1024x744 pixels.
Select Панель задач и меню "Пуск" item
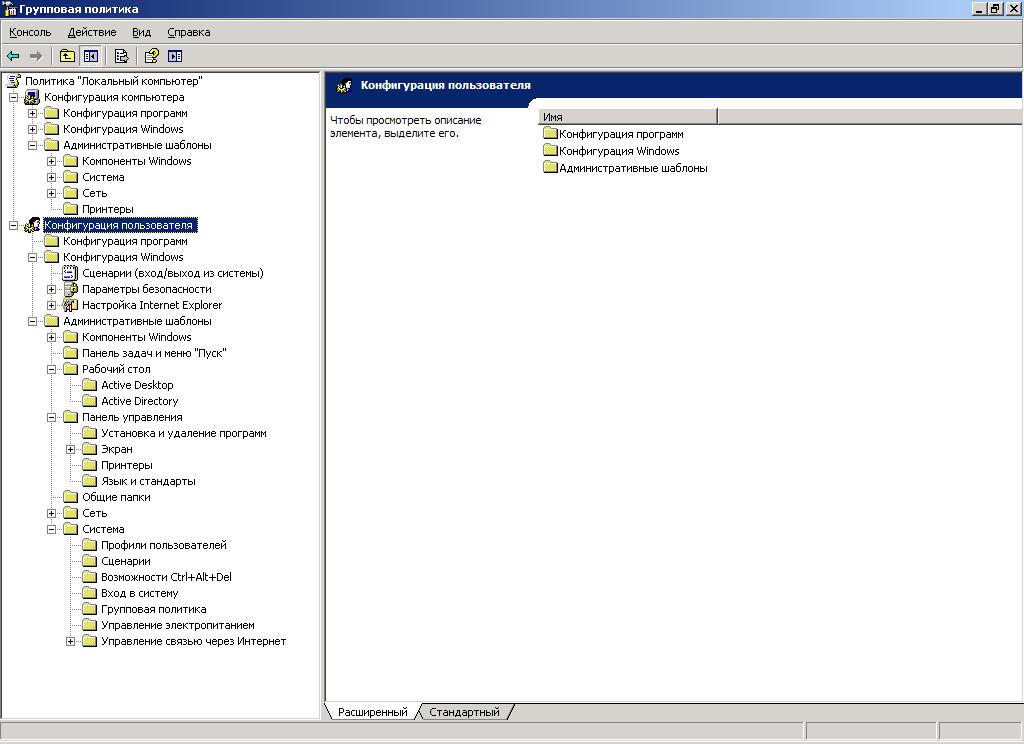(x=154, y=353)
